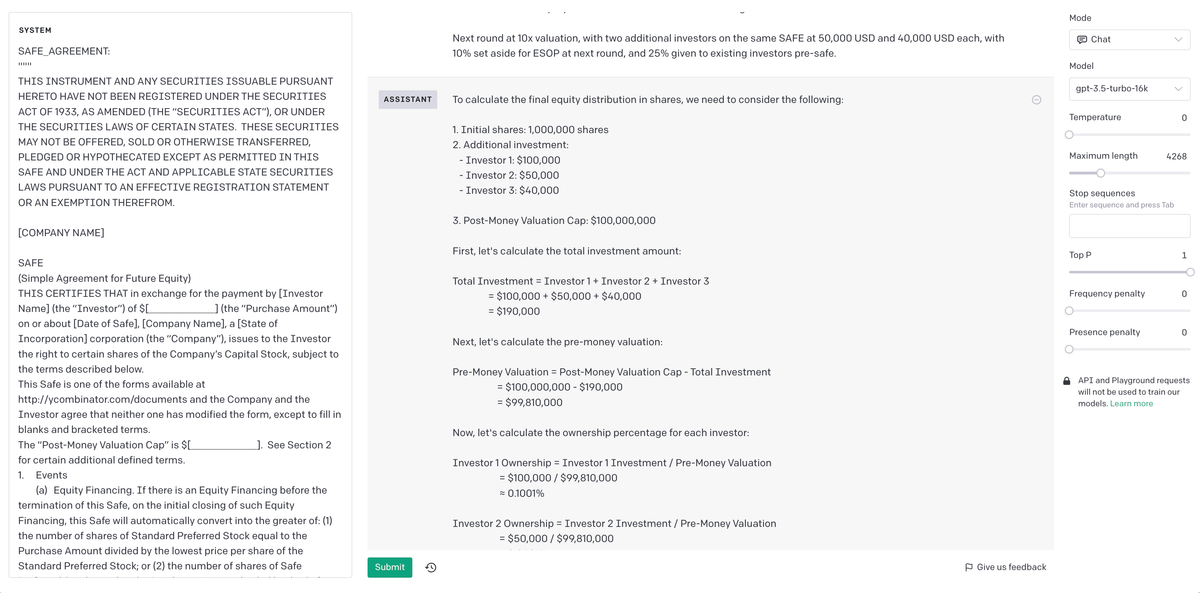Click the lock icon near API notice
Screen dimensions: 1200x593
coord(1067,381)
